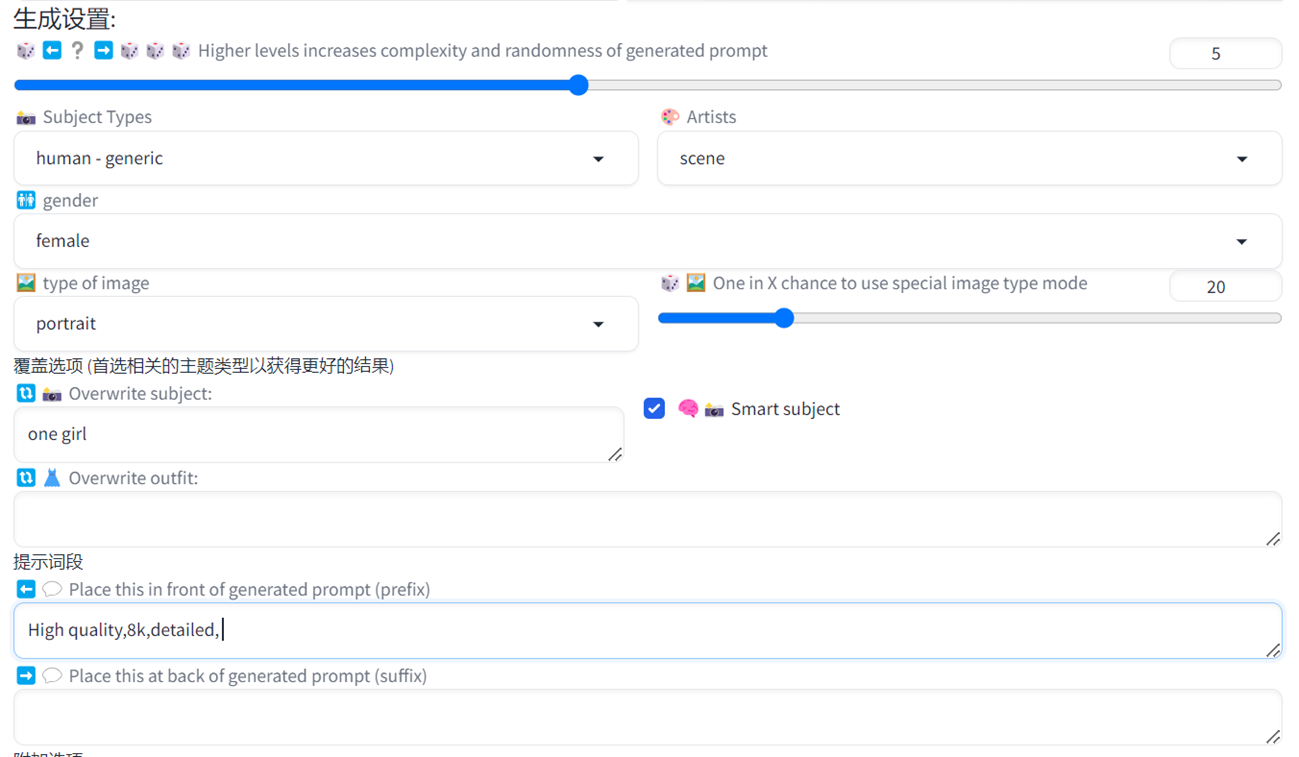Click the blue left arrow icon near dice
This screenshot has width=1299, height=757.
tap(50, 50)
